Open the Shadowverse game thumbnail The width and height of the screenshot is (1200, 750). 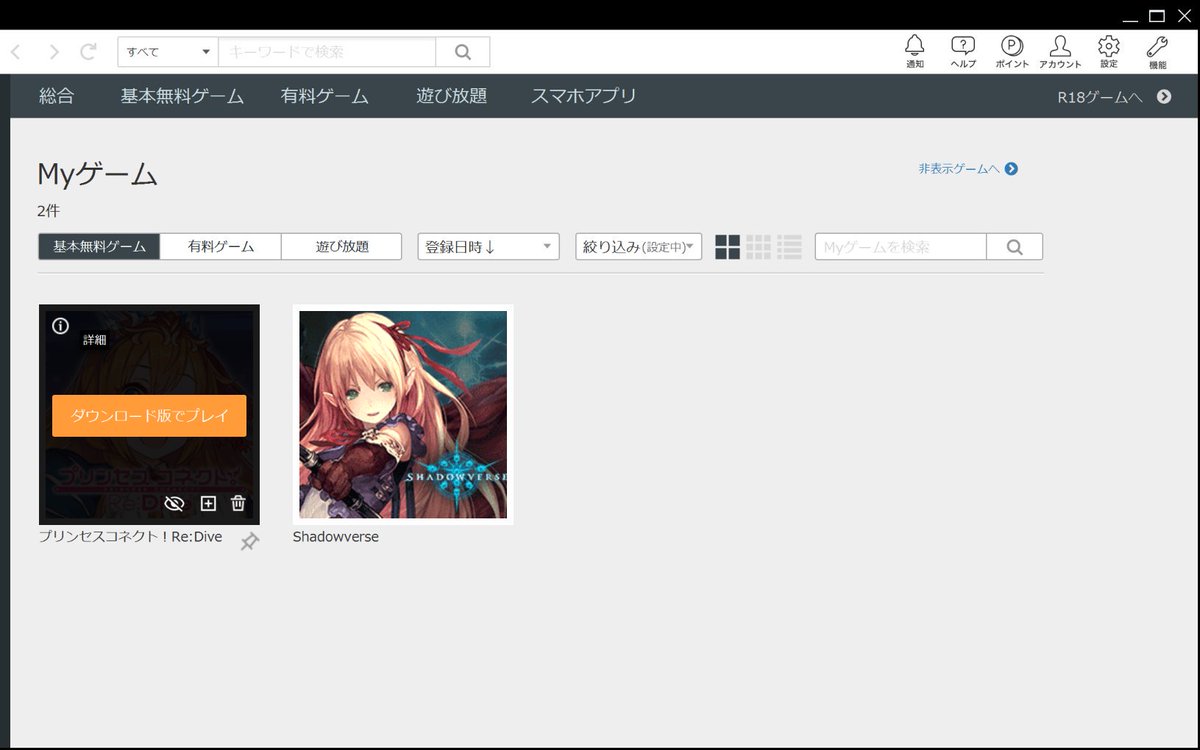pyautogui.click(x=403, y=415)
